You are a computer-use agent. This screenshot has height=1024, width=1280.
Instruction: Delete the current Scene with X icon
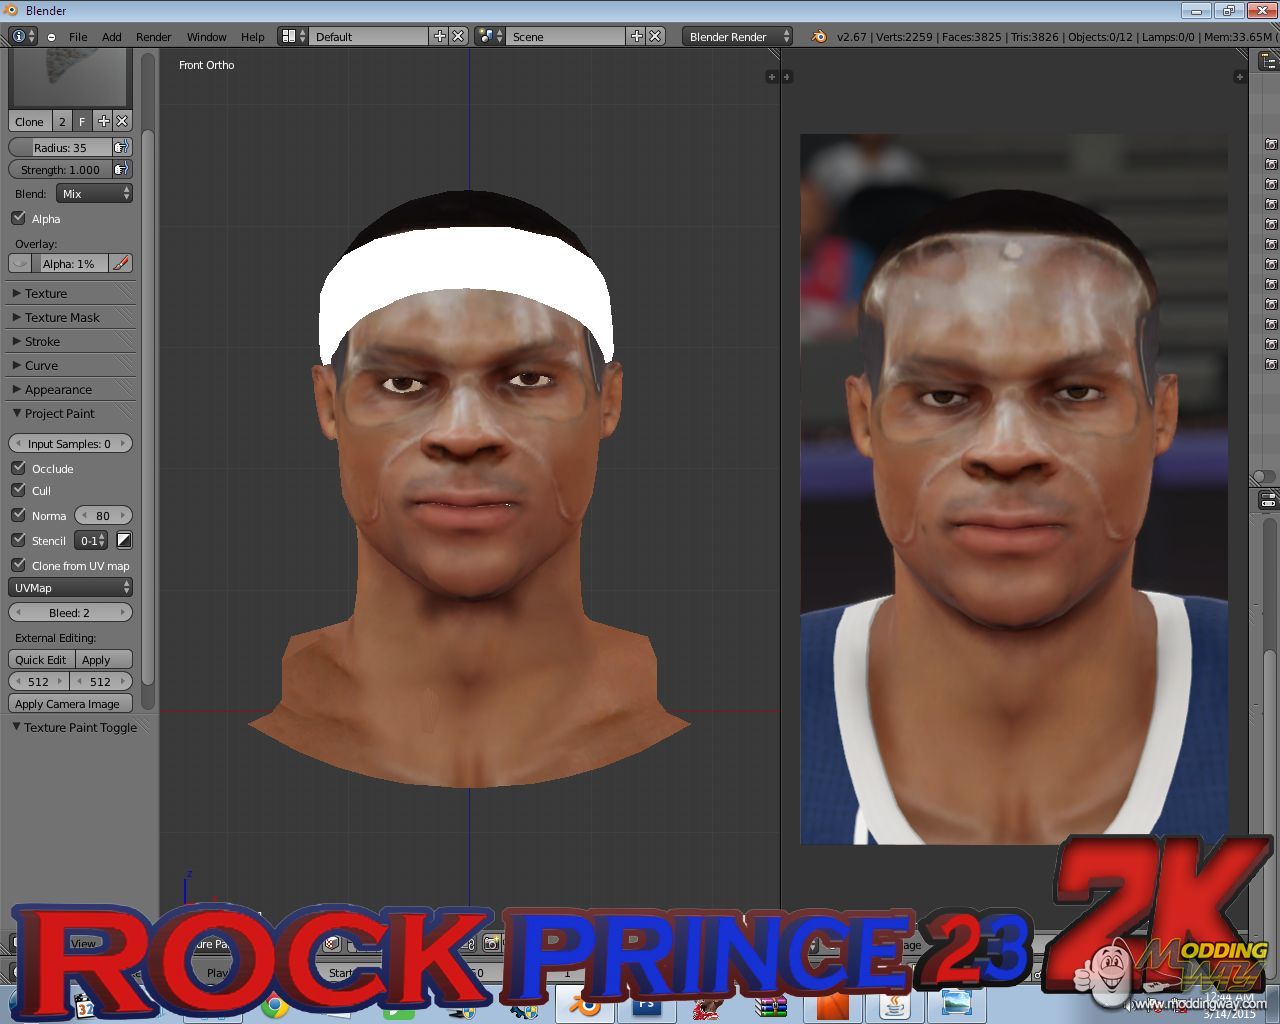[655, 36]
